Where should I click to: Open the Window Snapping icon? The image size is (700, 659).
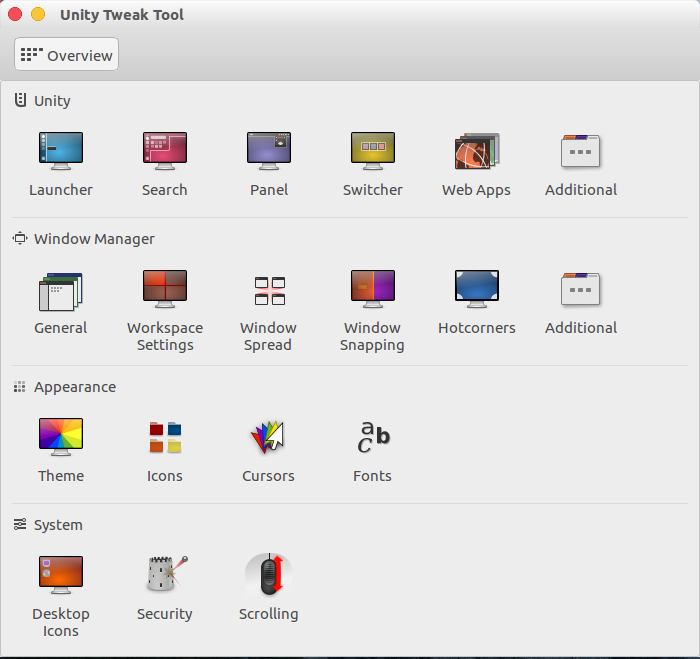tap(373, 289)
